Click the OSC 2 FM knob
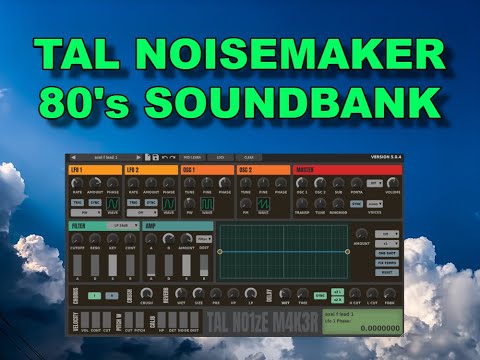Viewport: 480px width, 360px height. (x=246, y=203)
